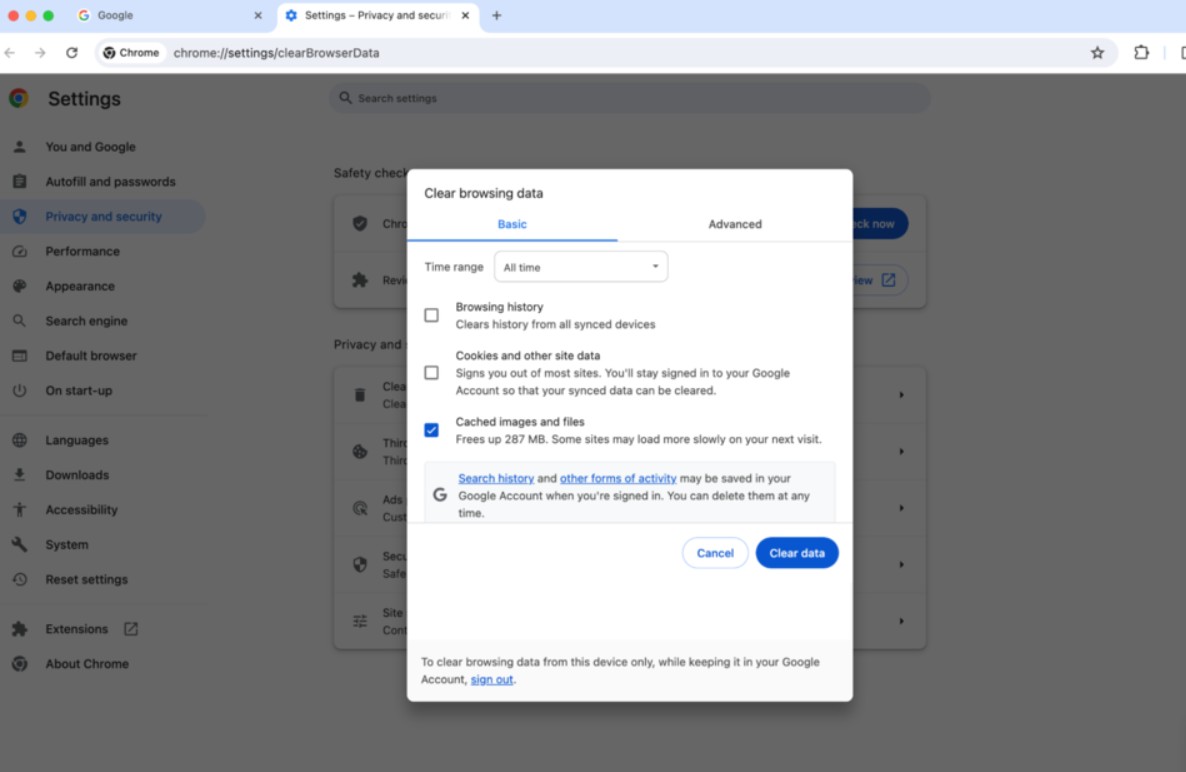
Task: Bookmark this page with the star icon
Action: point(1097,52)
